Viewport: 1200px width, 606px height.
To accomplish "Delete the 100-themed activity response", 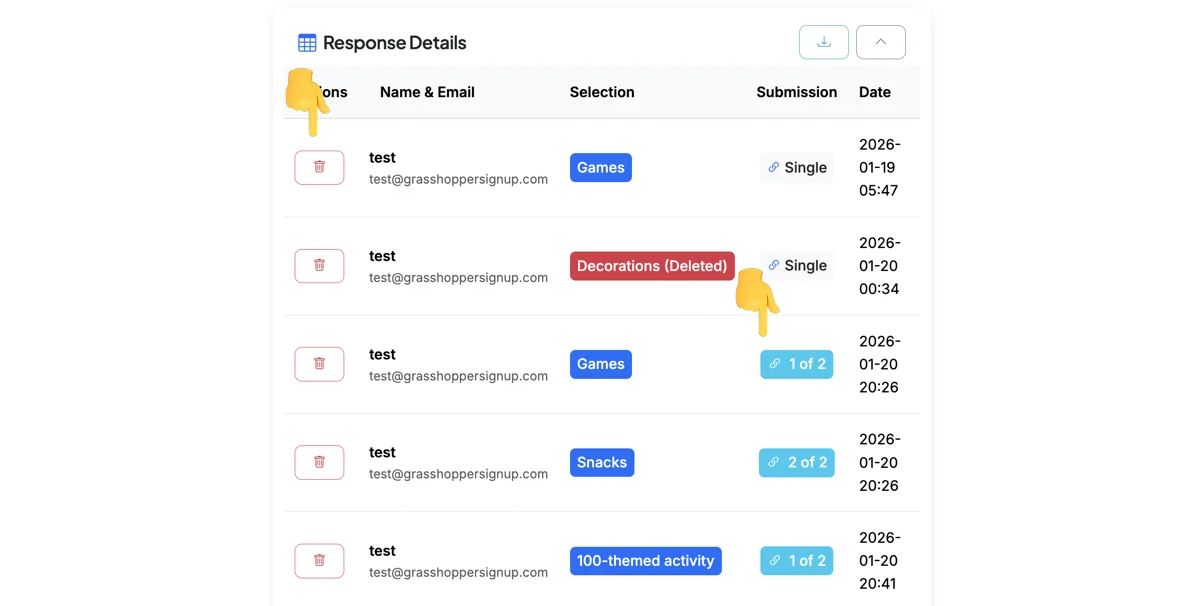I will coord(319,560).
